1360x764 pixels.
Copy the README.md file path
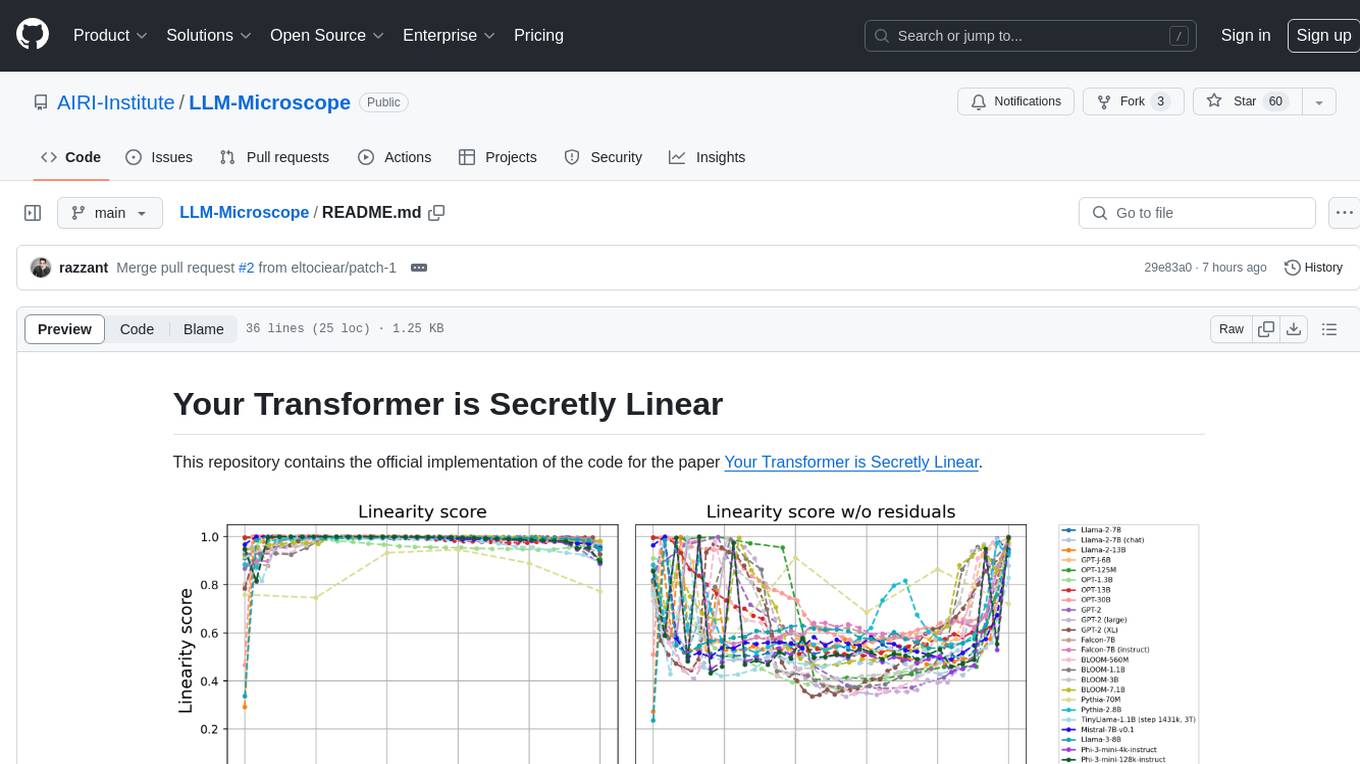click(x=436, y=213)
